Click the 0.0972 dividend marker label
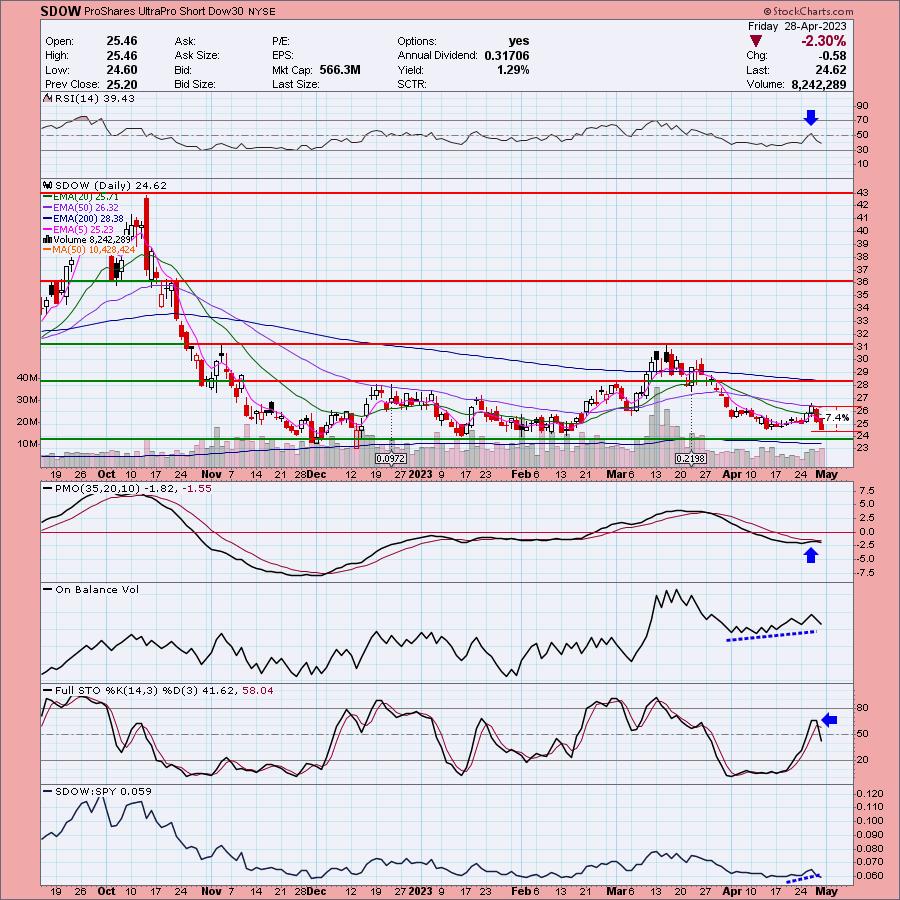This screenshot has width=900, height=900. pyautogui.click(x=391, y=459)
